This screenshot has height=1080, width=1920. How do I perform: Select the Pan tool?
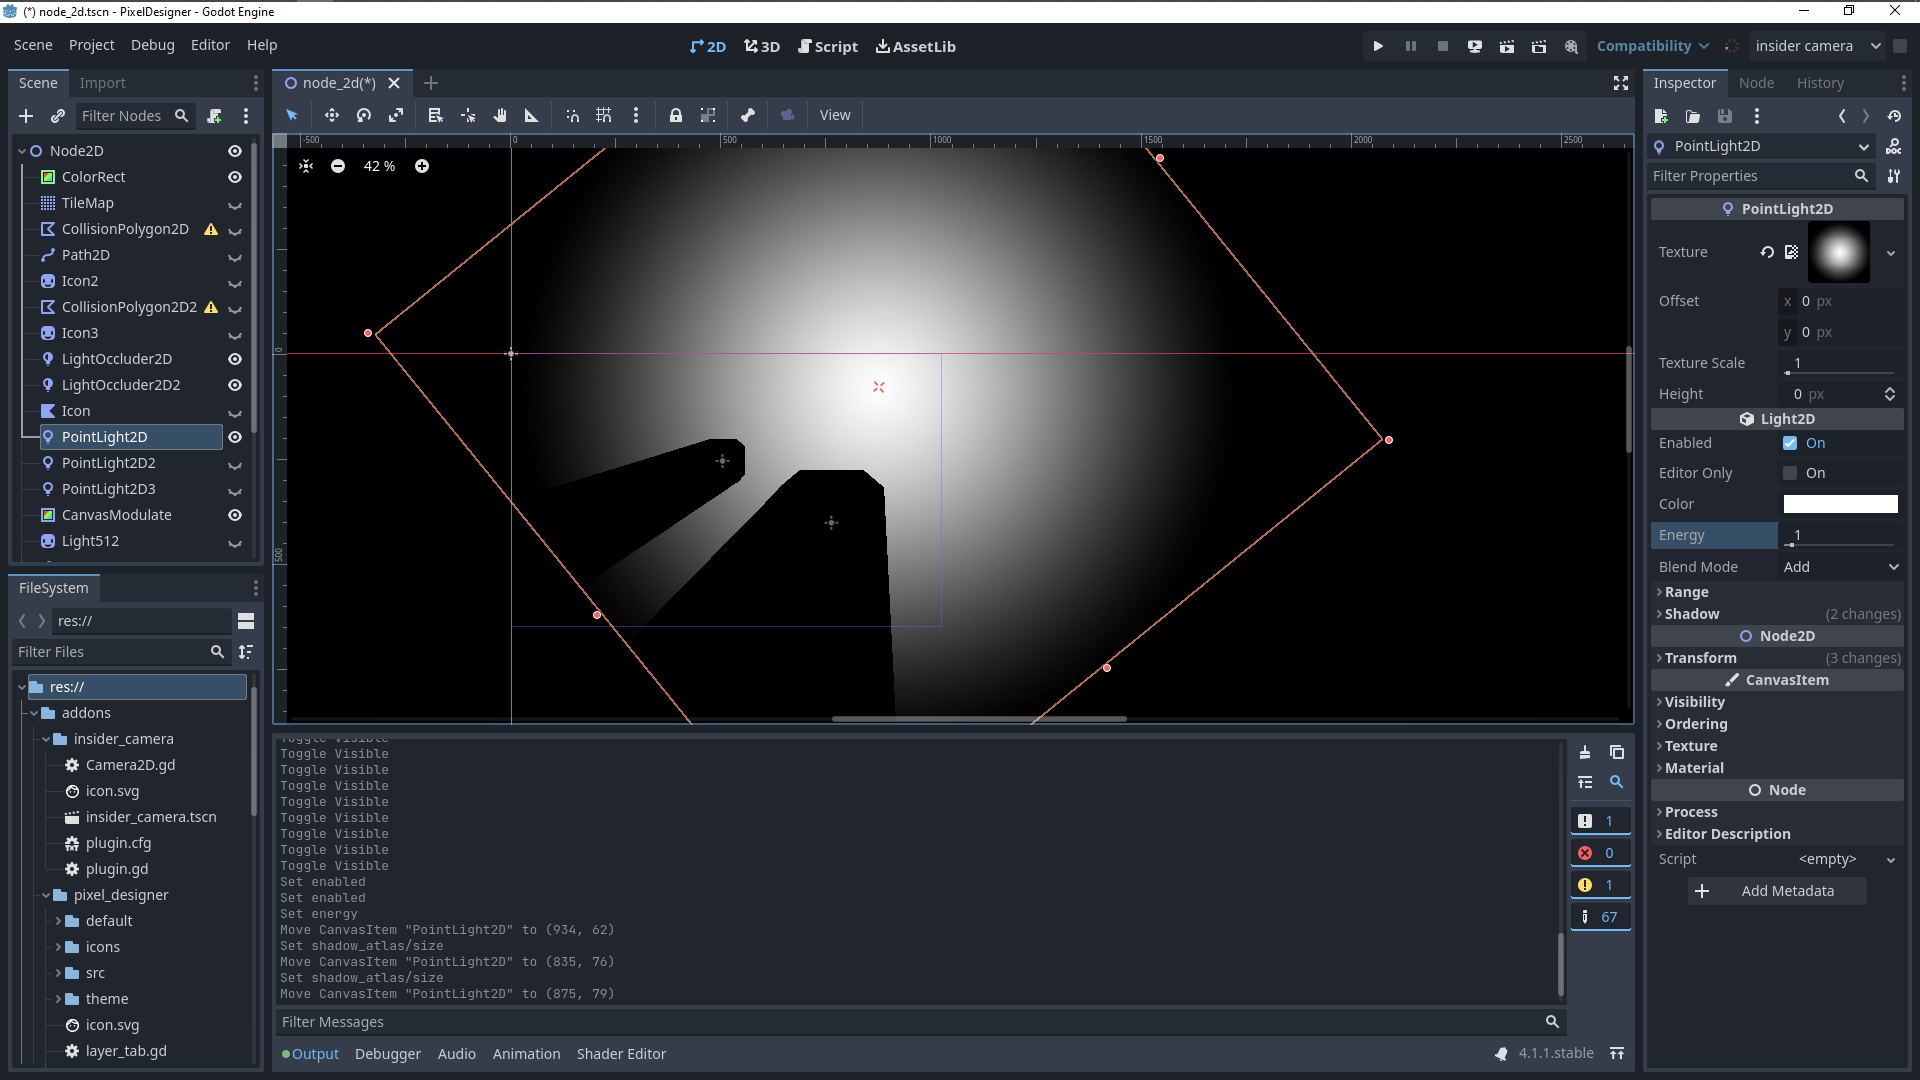[500, 115]
